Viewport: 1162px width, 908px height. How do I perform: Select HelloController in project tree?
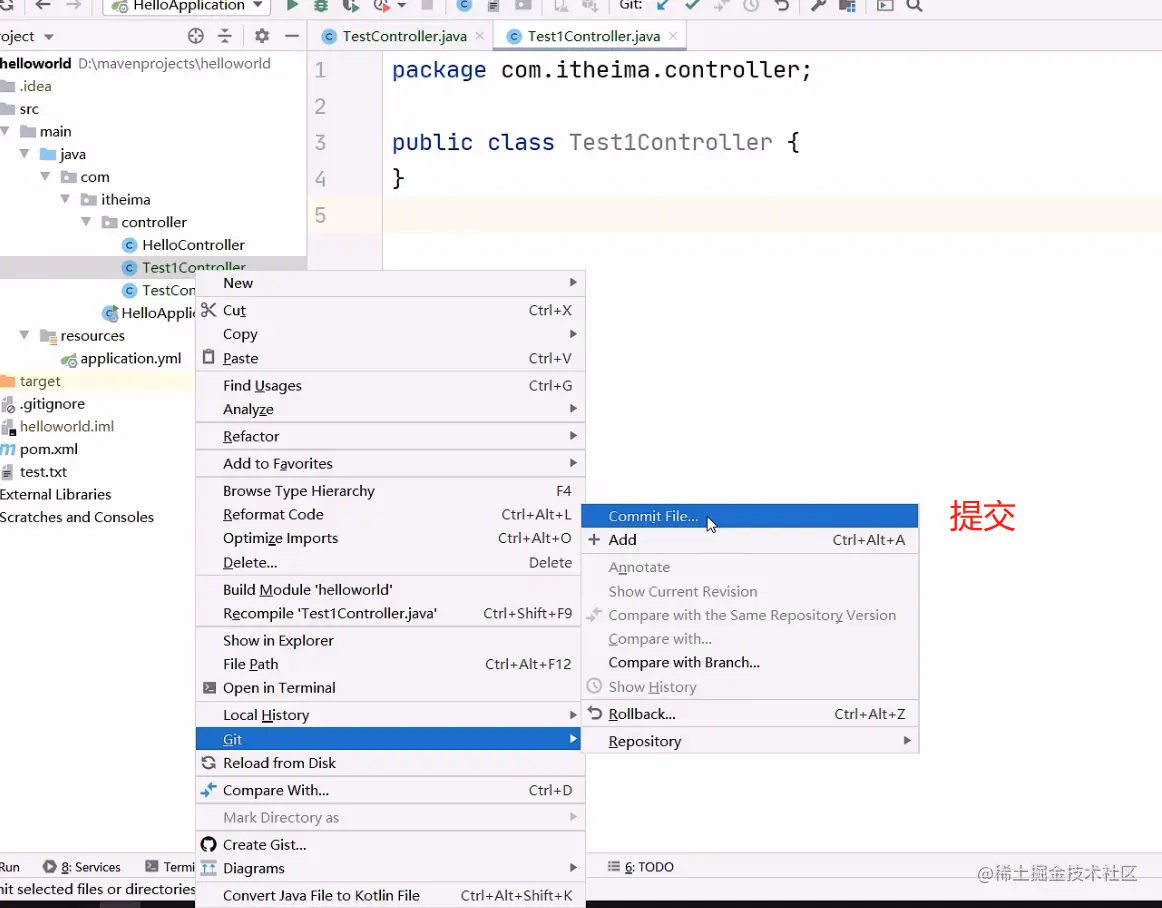point(193,245)
